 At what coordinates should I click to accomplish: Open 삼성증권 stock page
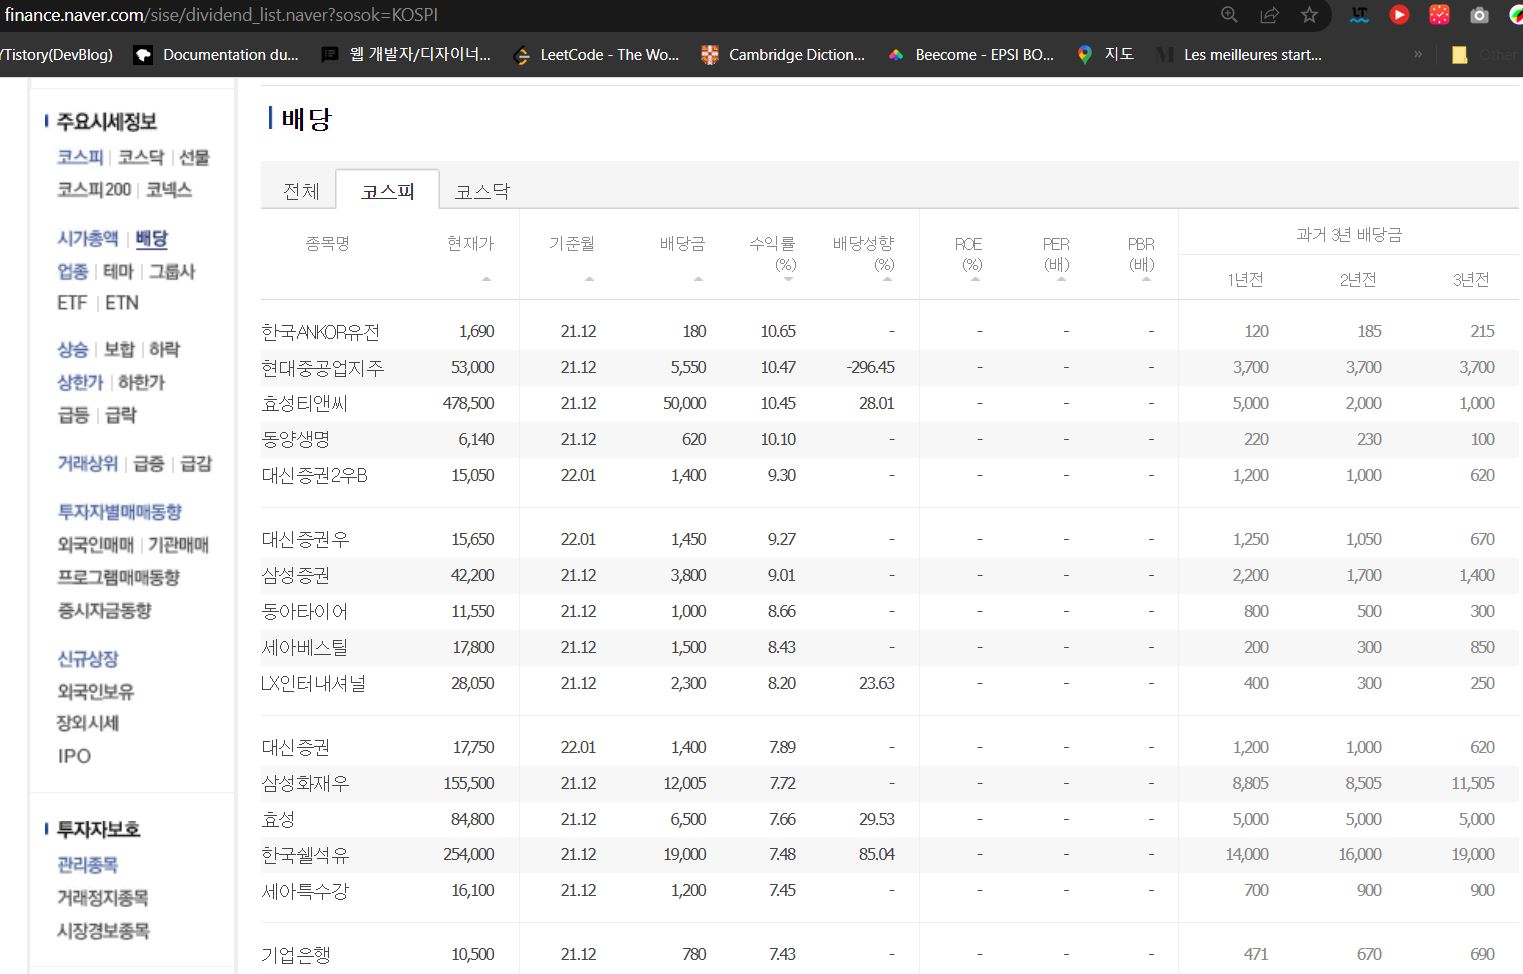296,575
